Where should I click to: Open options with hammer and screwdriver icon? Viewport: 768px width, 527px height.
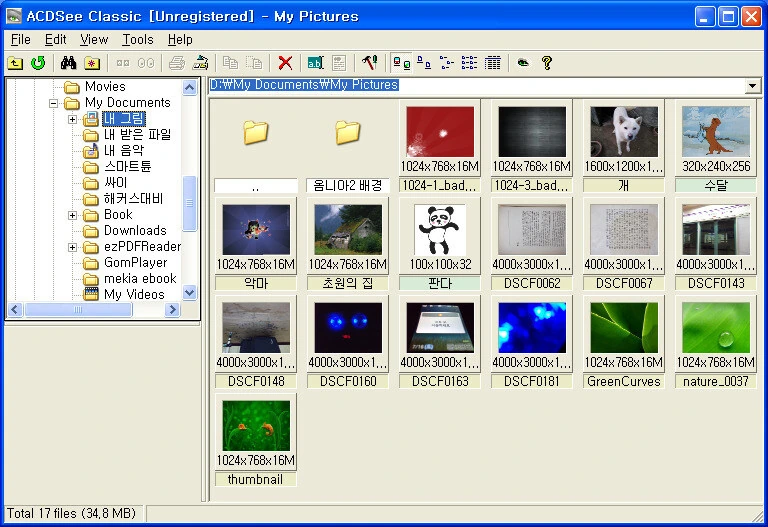(370, 63)
